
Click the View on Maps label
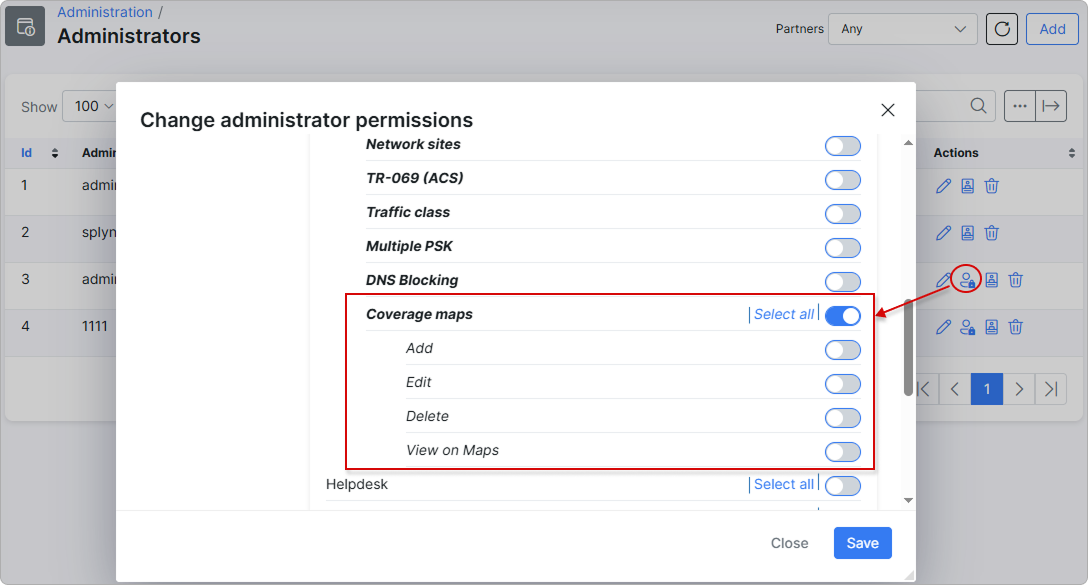tap(452, 450)
